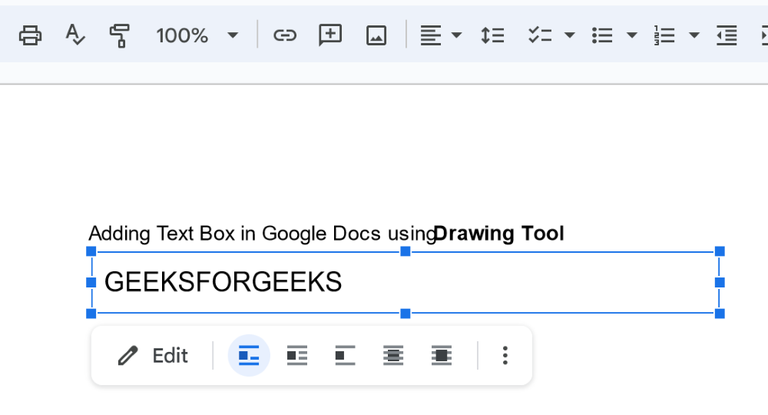Insert an image
This screenshot has height=415, width=768.
click(376, 35)
